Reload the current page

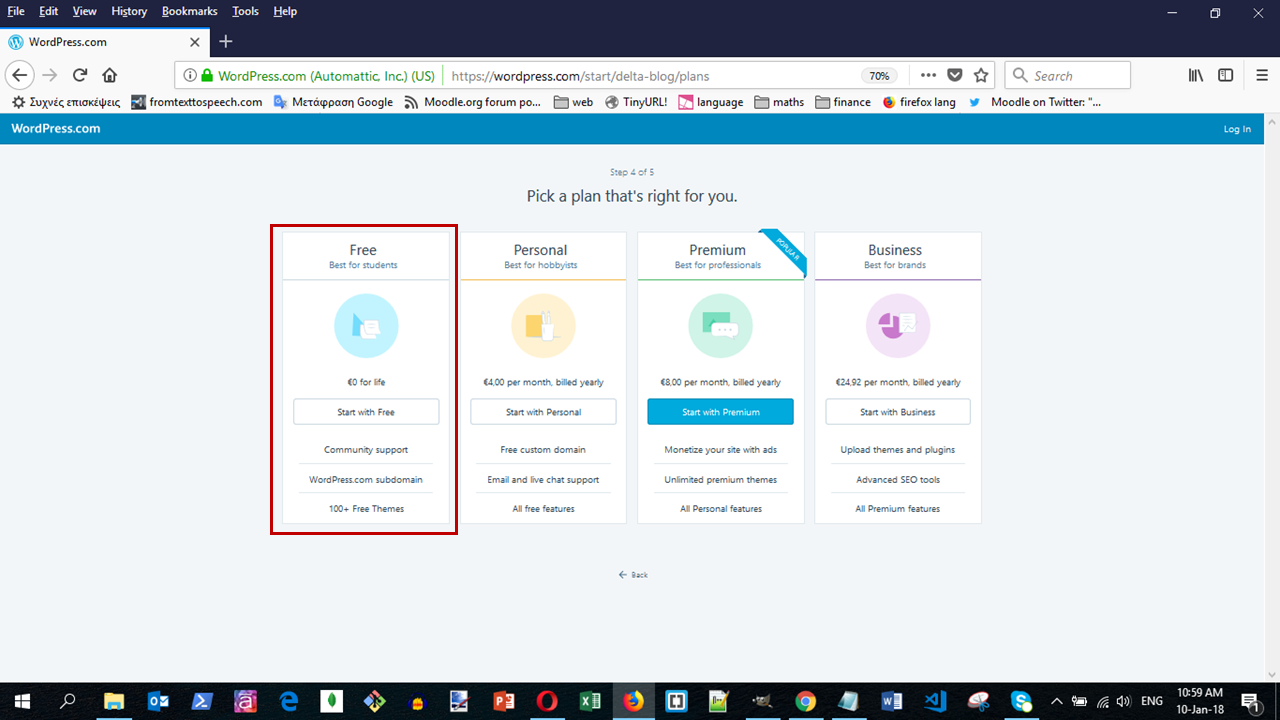pos(80,75)
